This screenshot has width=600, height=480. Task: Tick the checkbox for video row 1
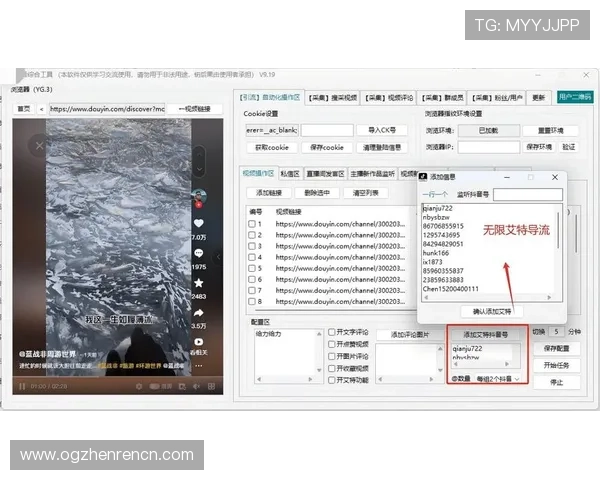click(x=252, y=224)
